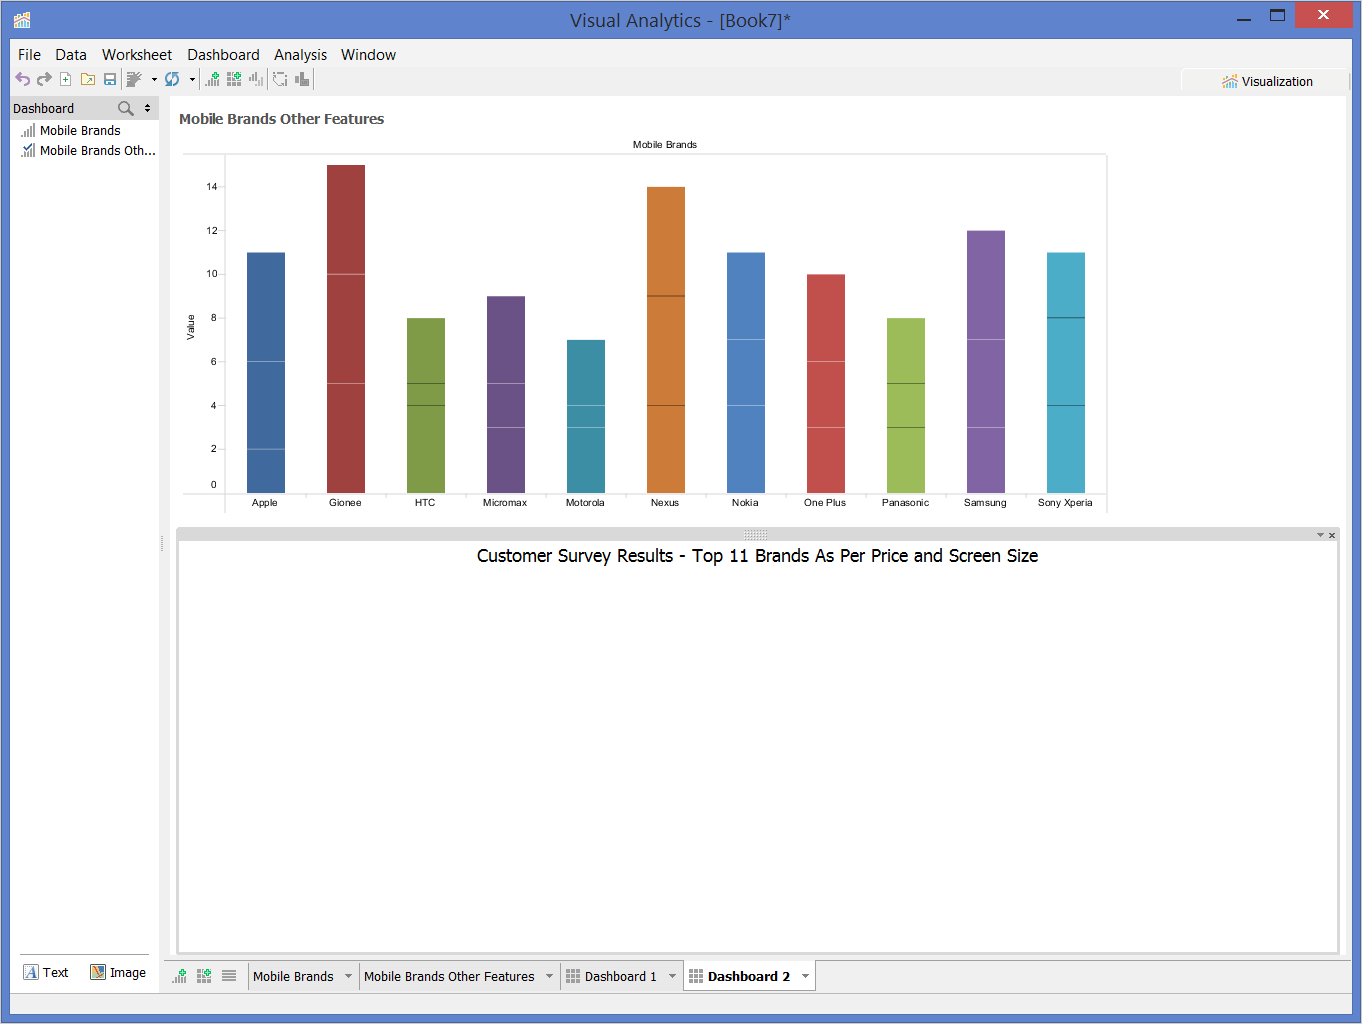This screenshot has height=1024, width=1362.
Task: Search the Dashboard panel with magnifier
Action: tap(125, 108)
